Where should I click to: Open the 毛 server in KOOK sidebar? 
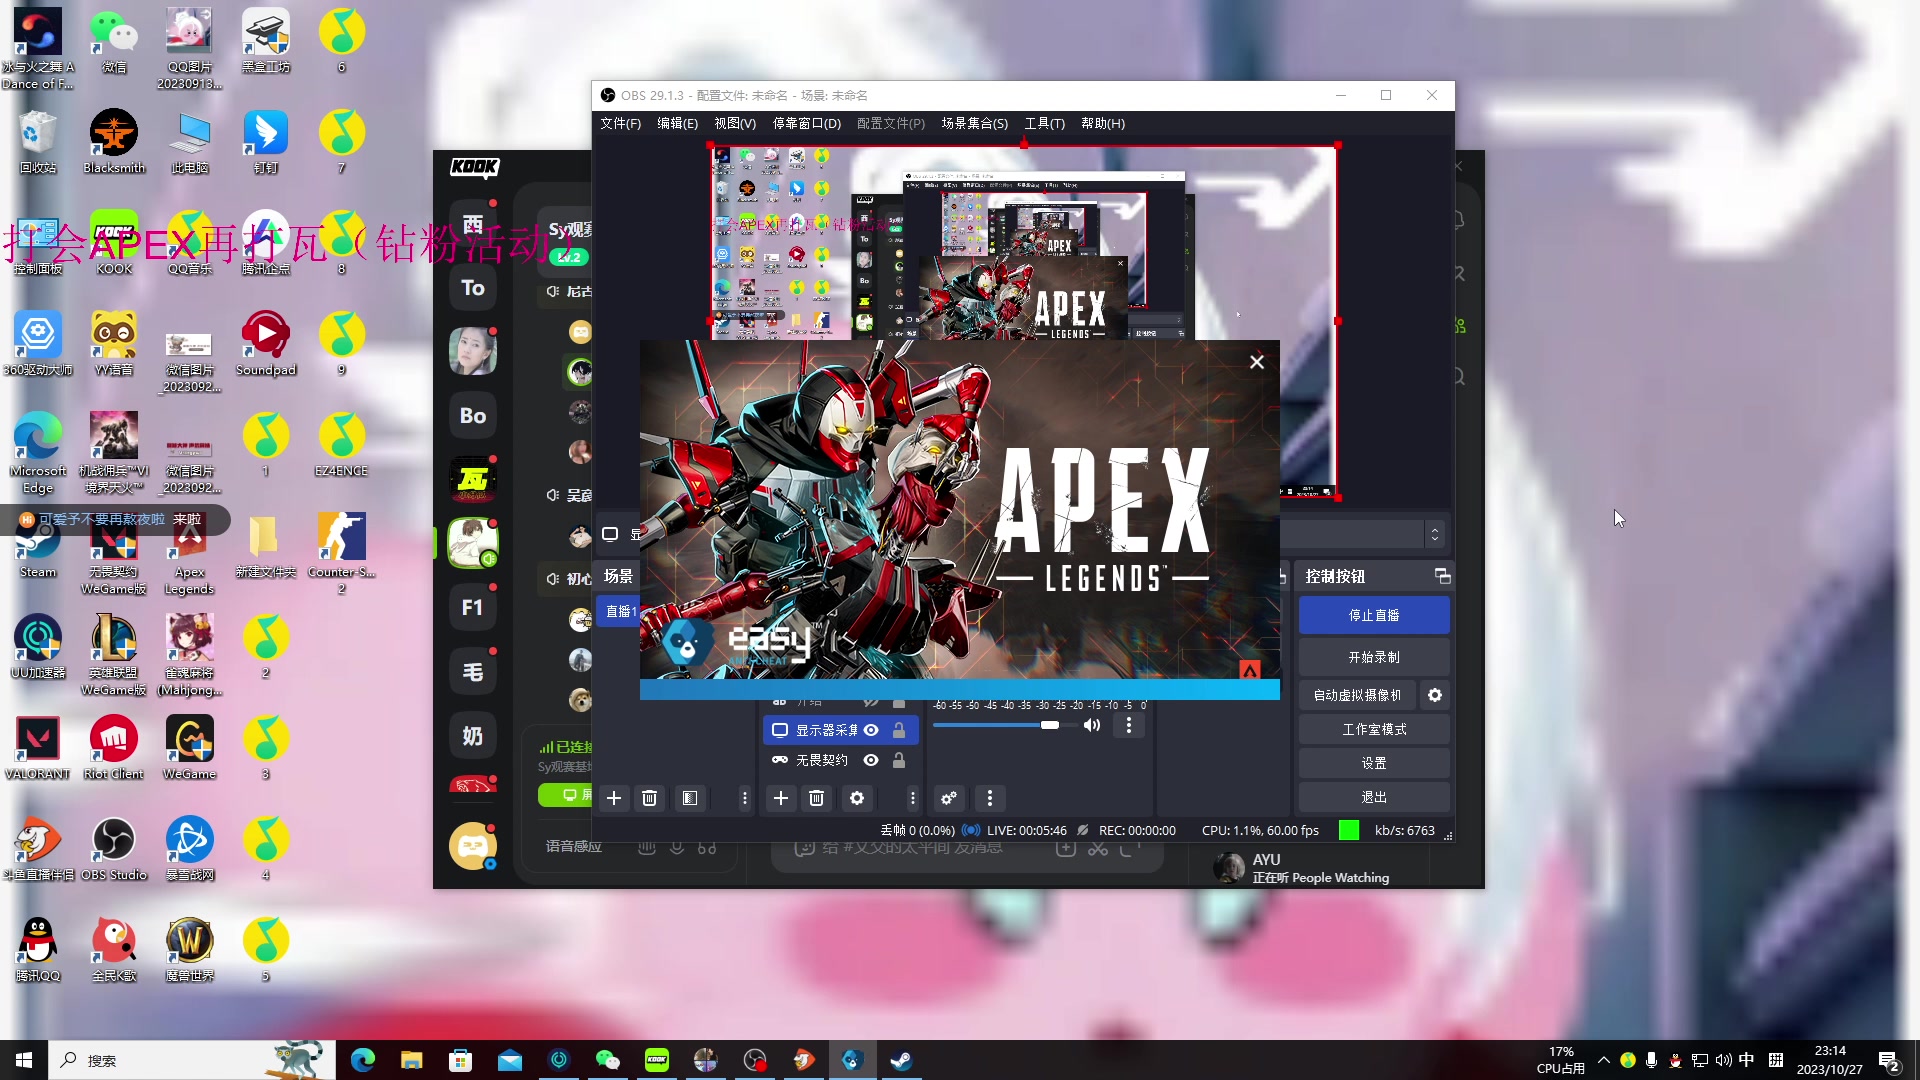coord(473,672)
